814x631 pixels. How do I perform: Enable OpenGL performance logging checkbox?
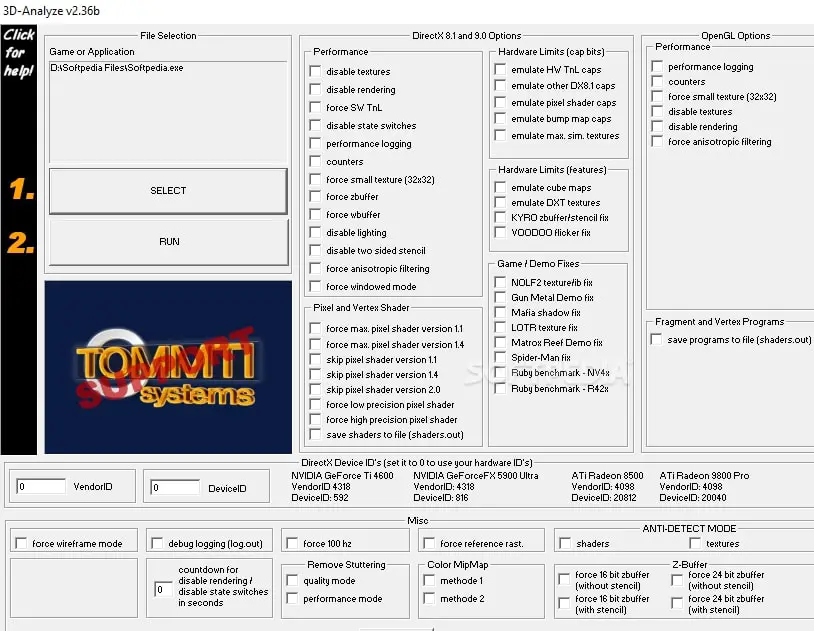657,67
